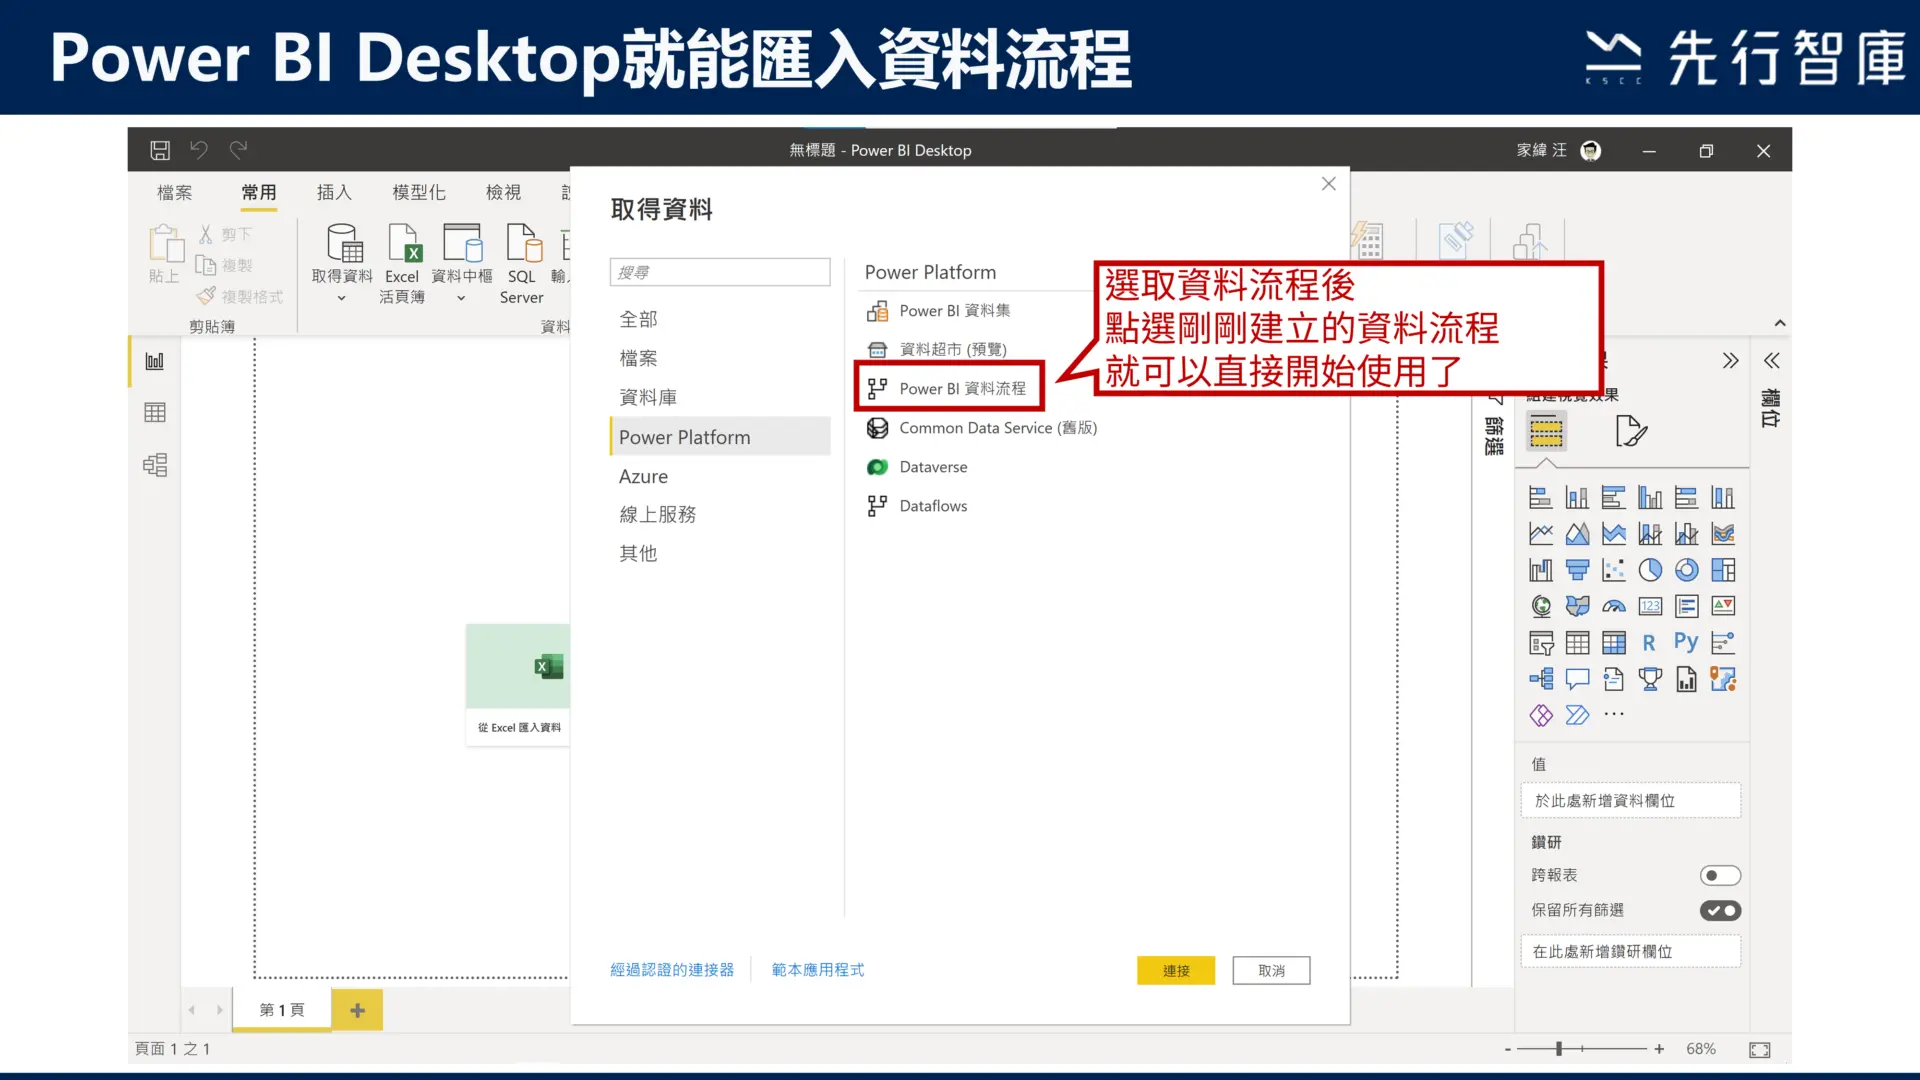Open the 檔案 ribbon tab
The height and width of the screenshot is (1080, 1920).
(175, 192)
